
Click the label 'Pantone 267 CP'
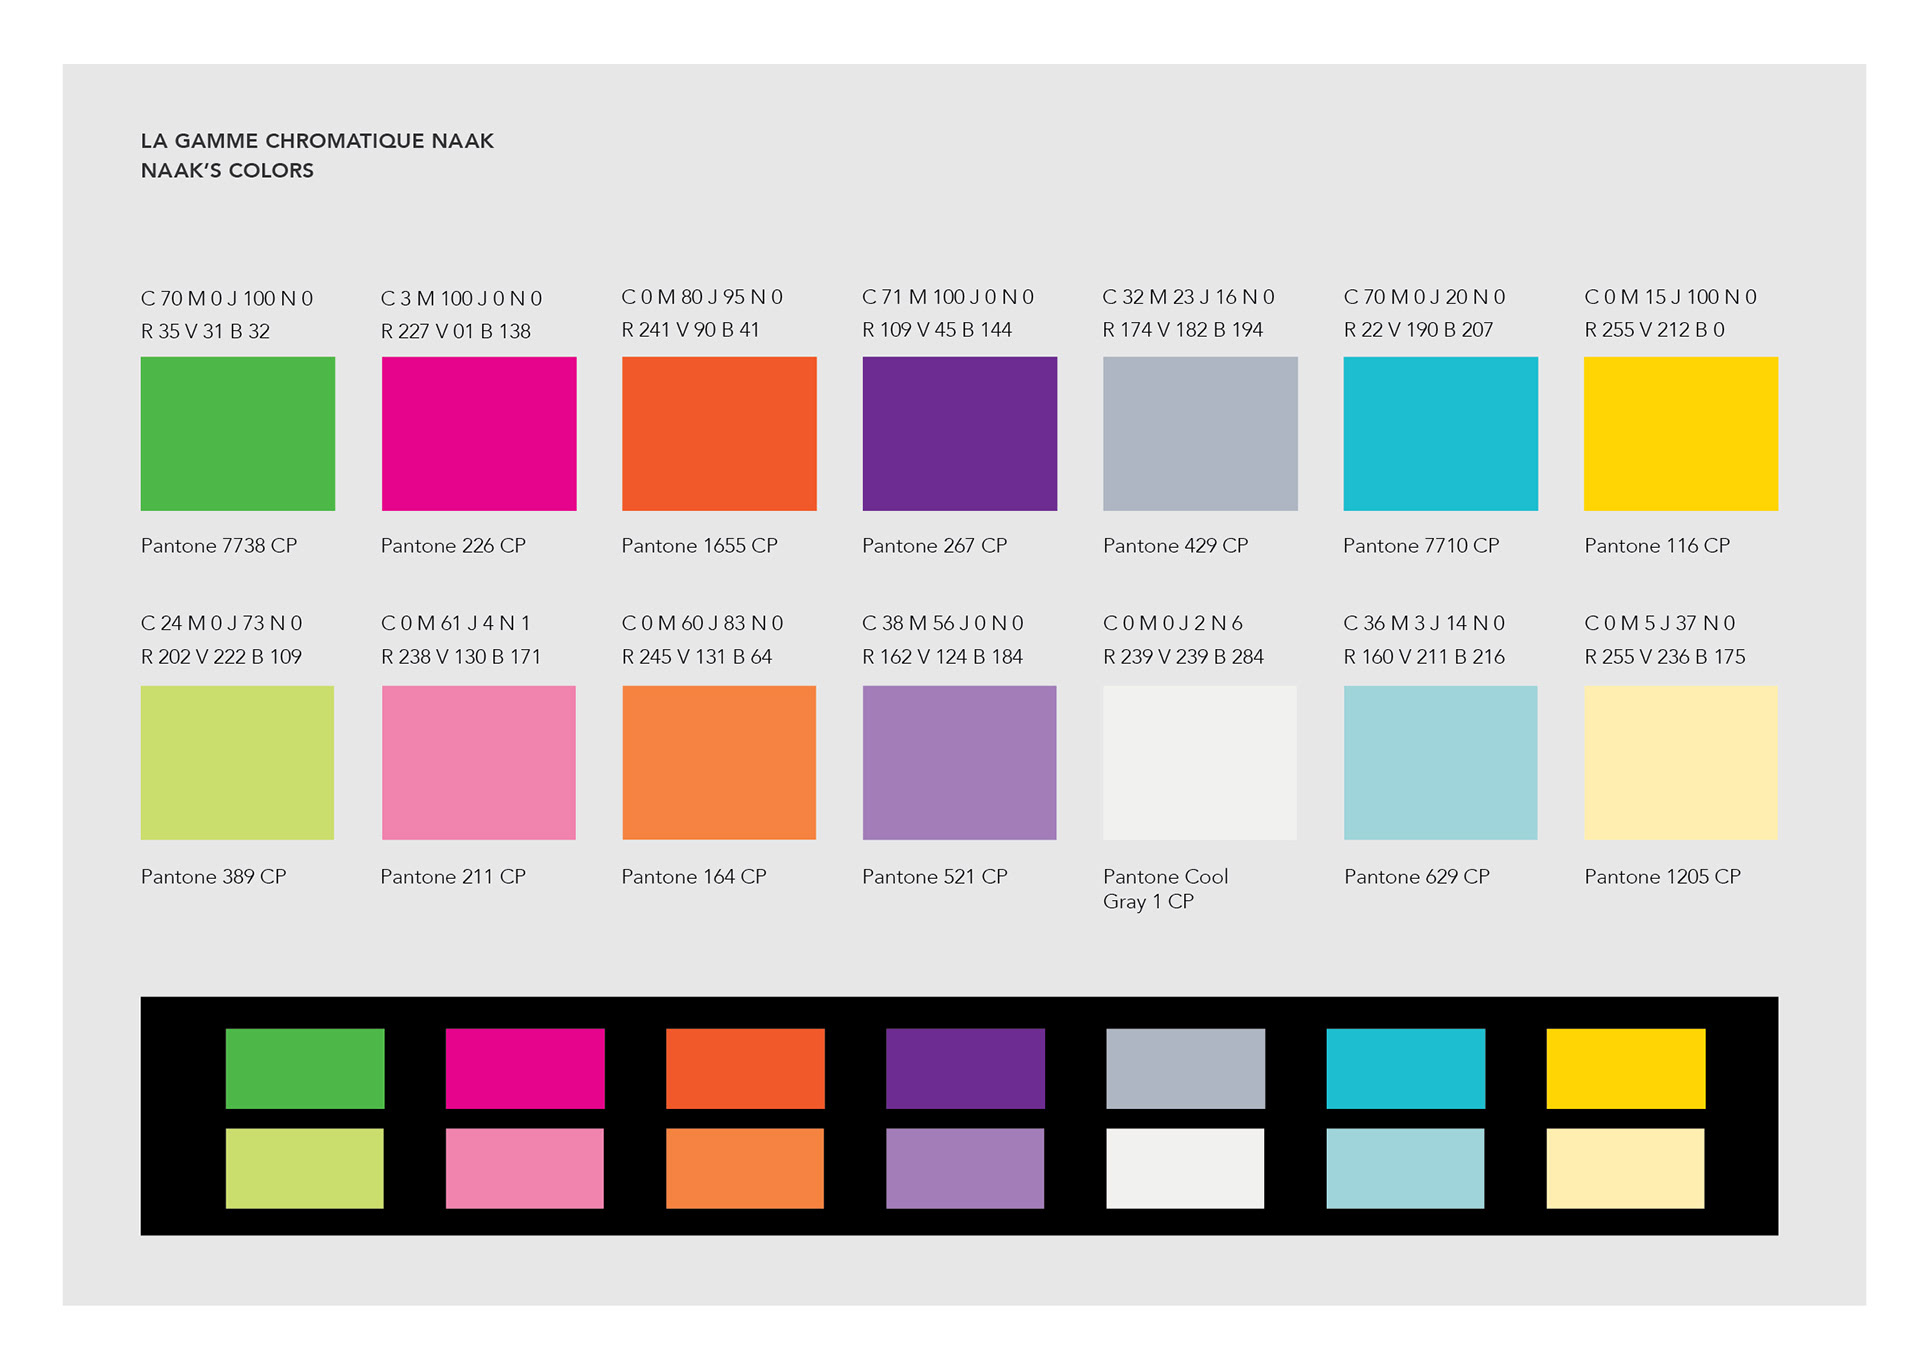934,546
